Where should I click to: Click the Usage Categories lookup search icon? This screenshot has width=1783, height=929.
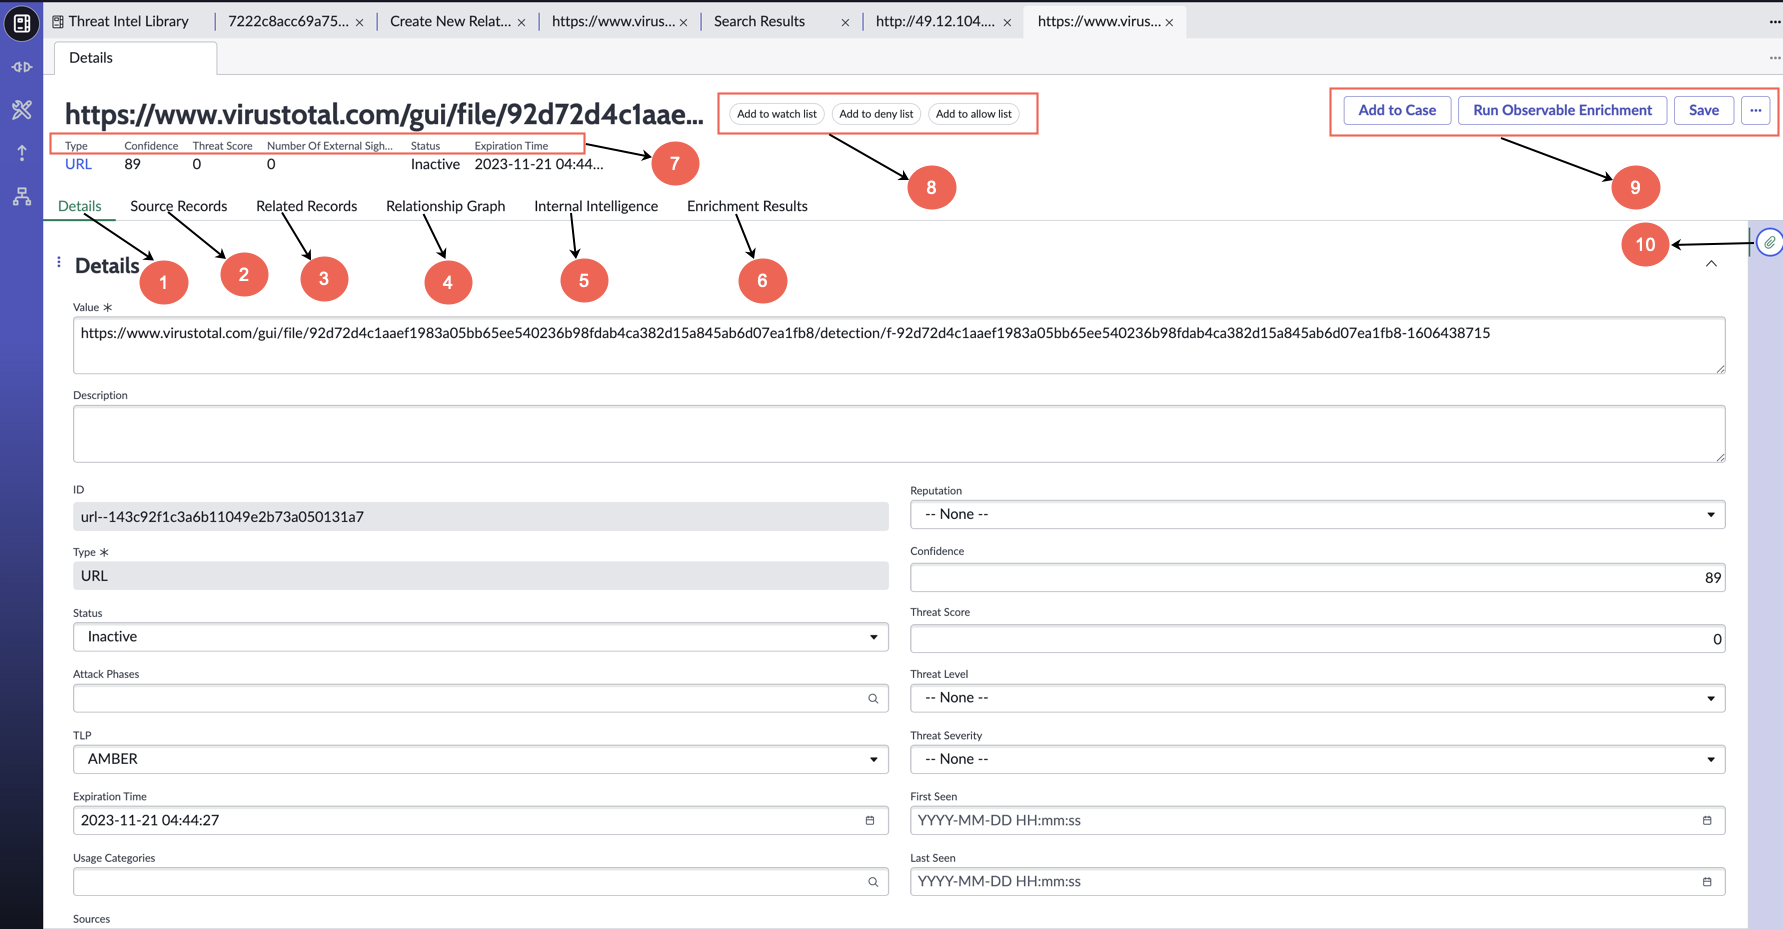point(873,882)
